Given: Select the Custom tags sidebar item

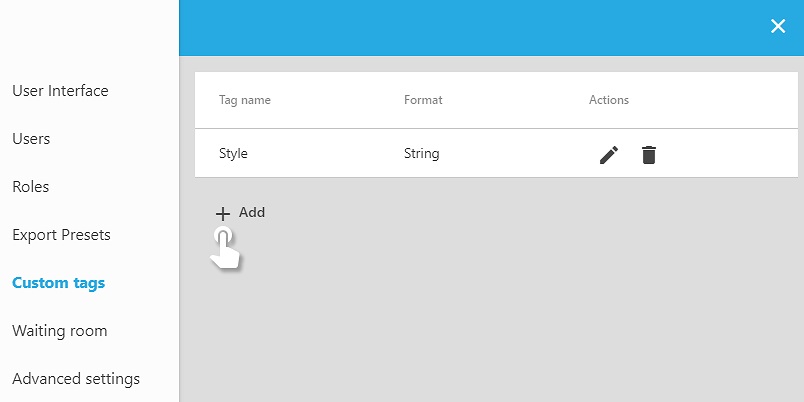Looking at the screenshot, I should (x=58, y=283).
